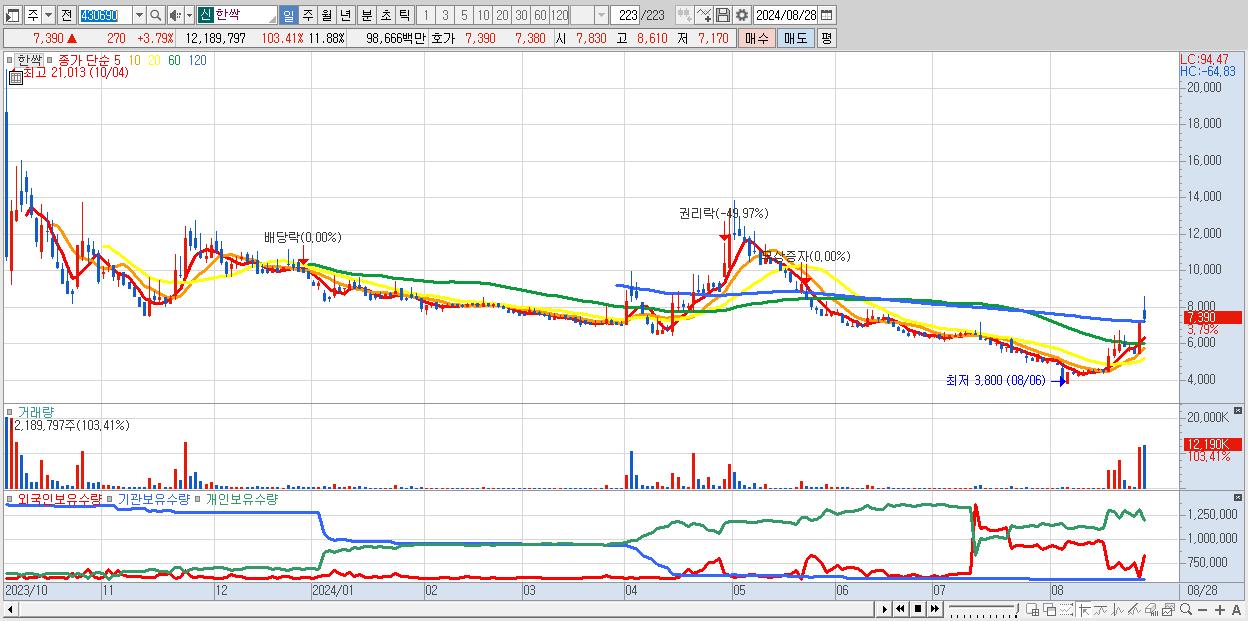This screenshot has height=621, width=1248.
Task: Select the daily 일 period
Action: click(288, 15)
